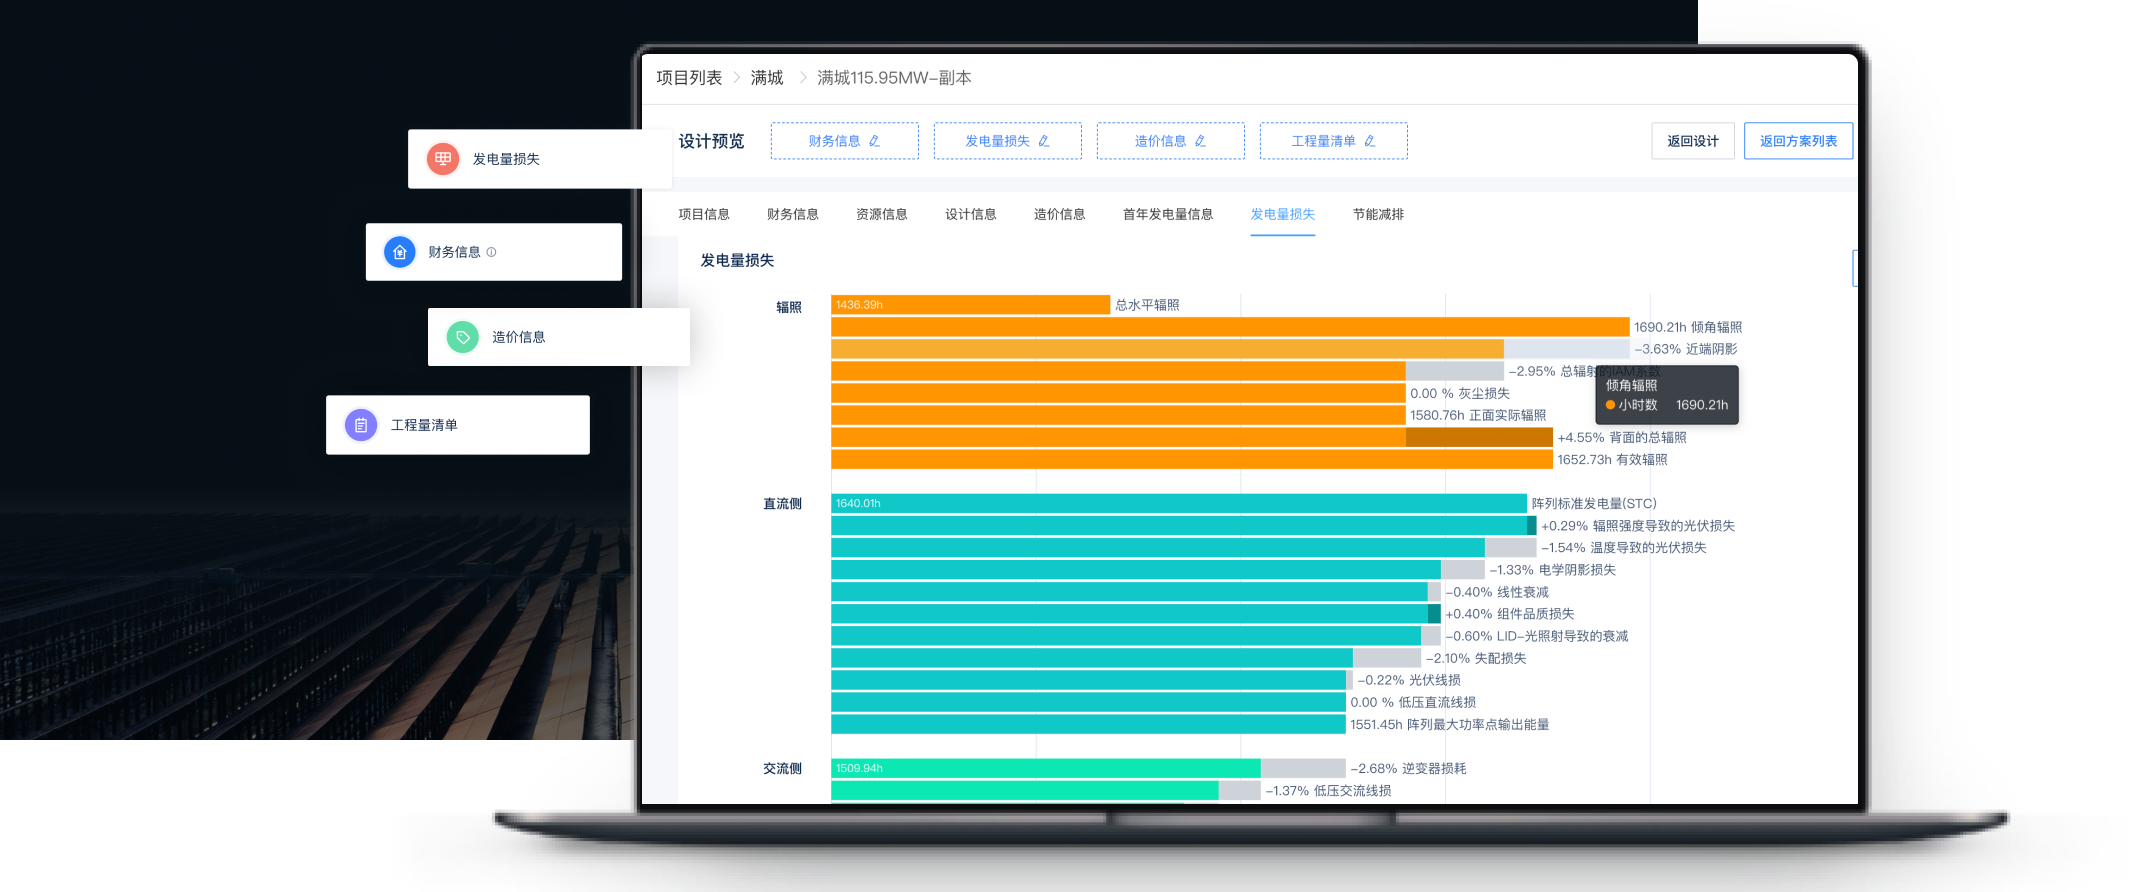Click the pencil icon in 财务信息 dashed button
The width and height of the screenshot is (2136, 892).
click(x=874, y=141)
